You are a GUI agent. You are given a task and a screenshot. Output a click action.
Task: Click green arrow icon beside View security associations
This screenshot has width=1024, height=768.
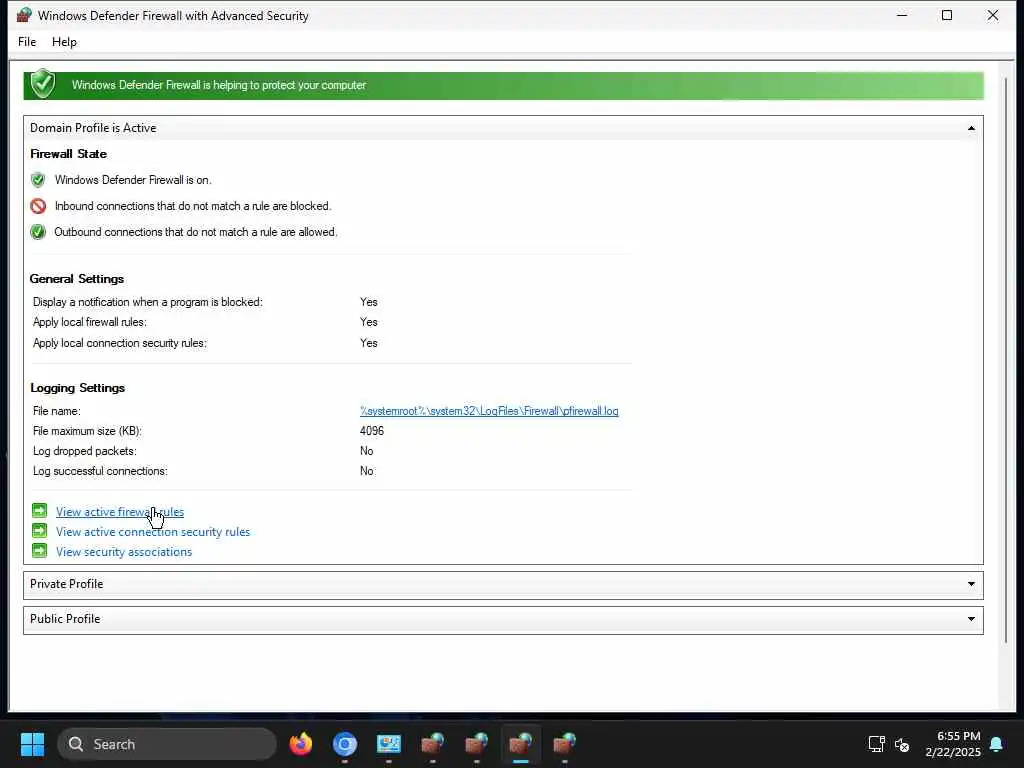pyautogui.click(x=39, y=551)
